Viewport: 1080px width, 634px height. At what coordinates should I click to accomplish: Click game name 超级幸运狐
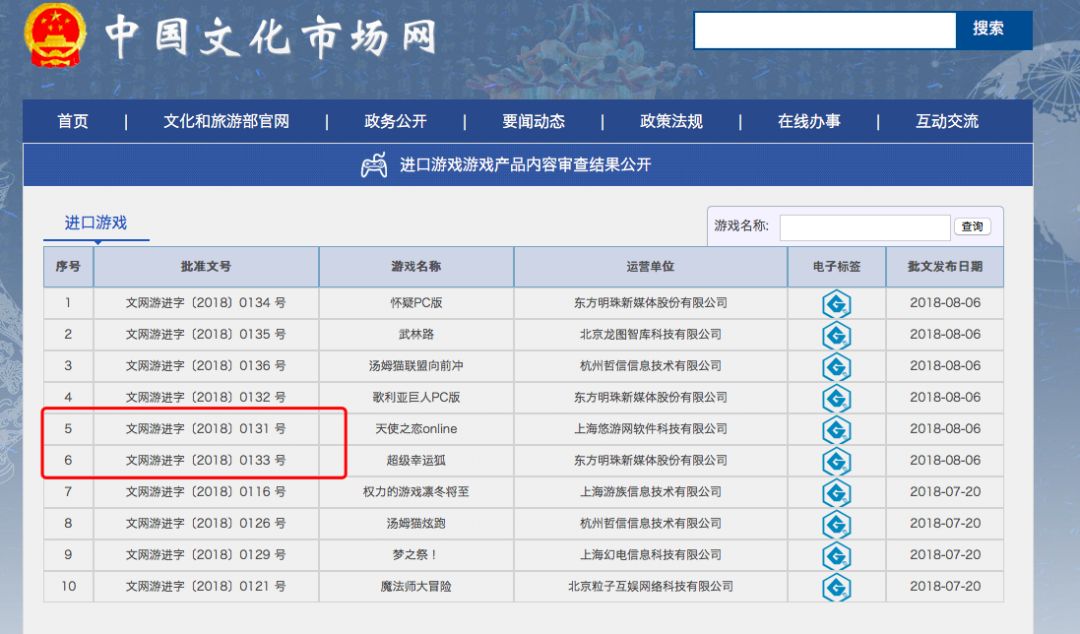pos(416,460)
